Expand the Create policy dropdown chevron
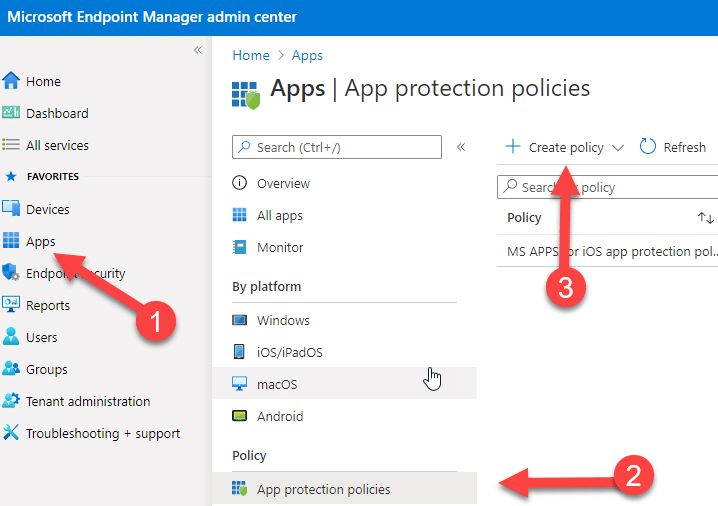 [x=618, y=148]
